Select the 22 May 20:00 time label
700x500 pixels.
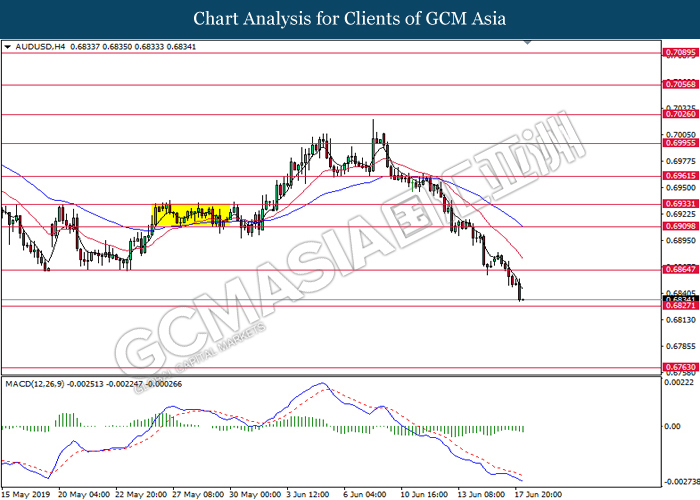click(141, 495)
